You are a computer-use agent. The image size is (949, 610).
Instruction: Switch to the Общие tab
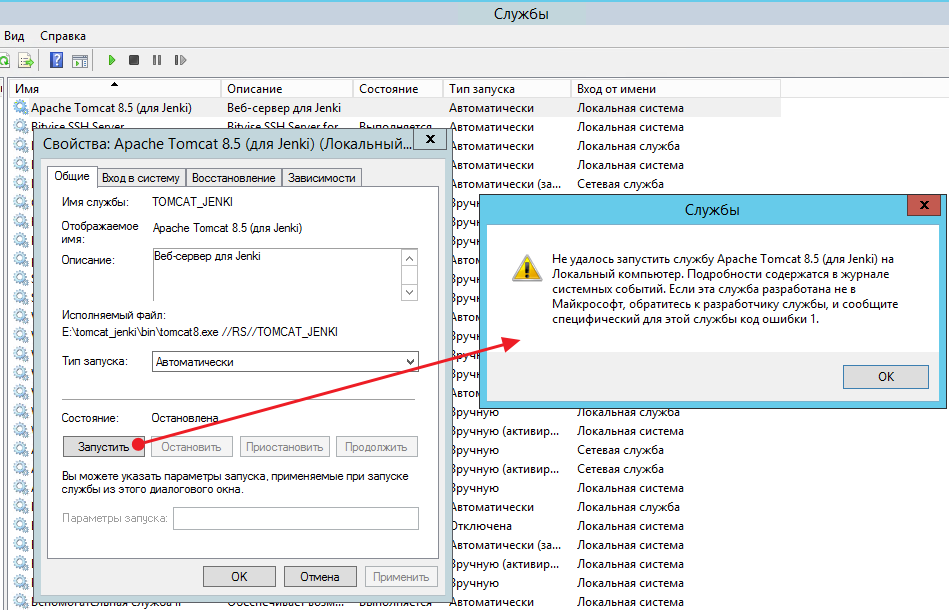pyautogui.click(x=72, y=176)
